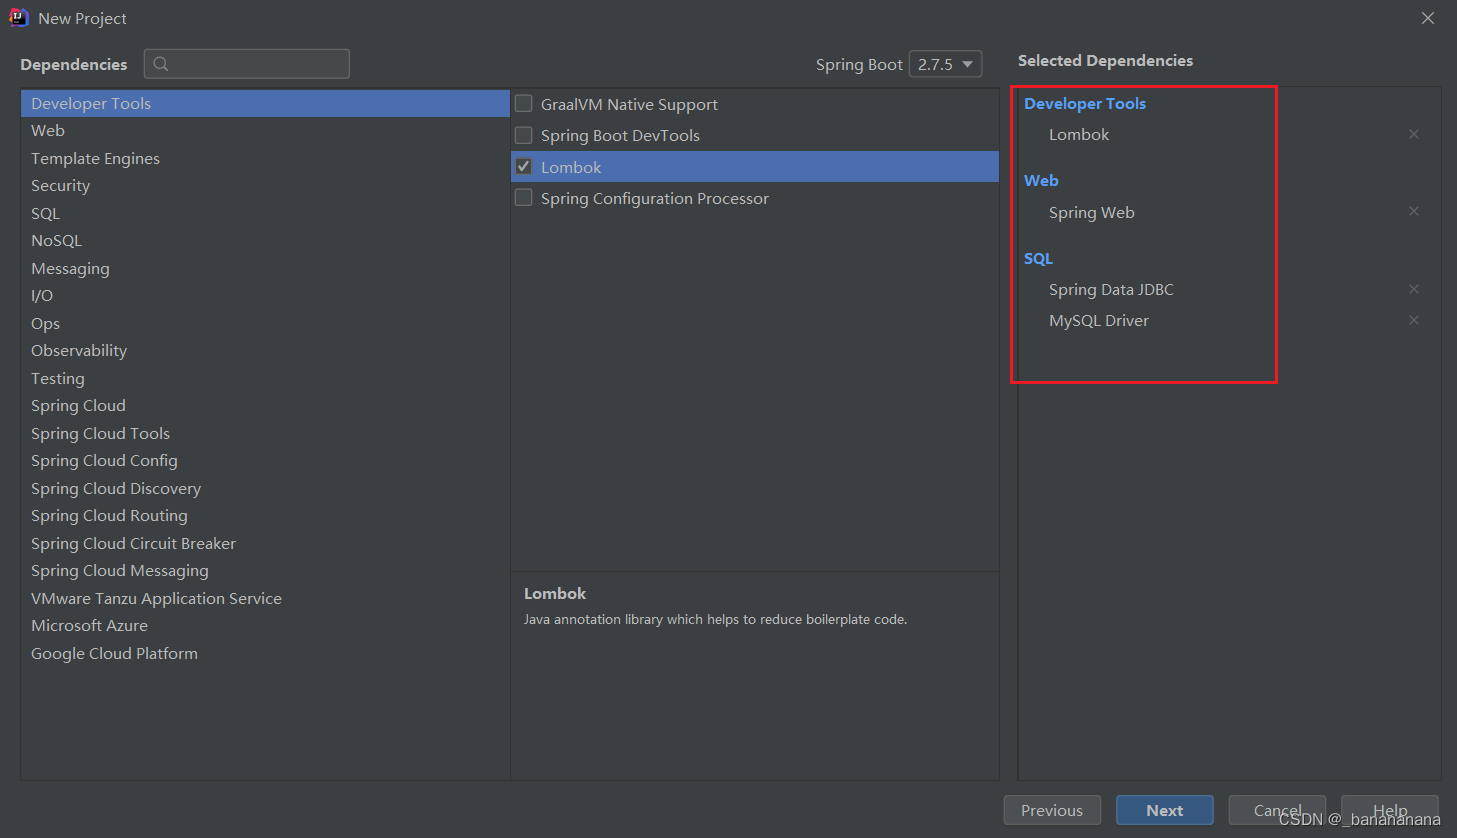Viewport: 1457px width, 838px height.
Task: Select the Messaging category
Action: click(x=265, y=268)
